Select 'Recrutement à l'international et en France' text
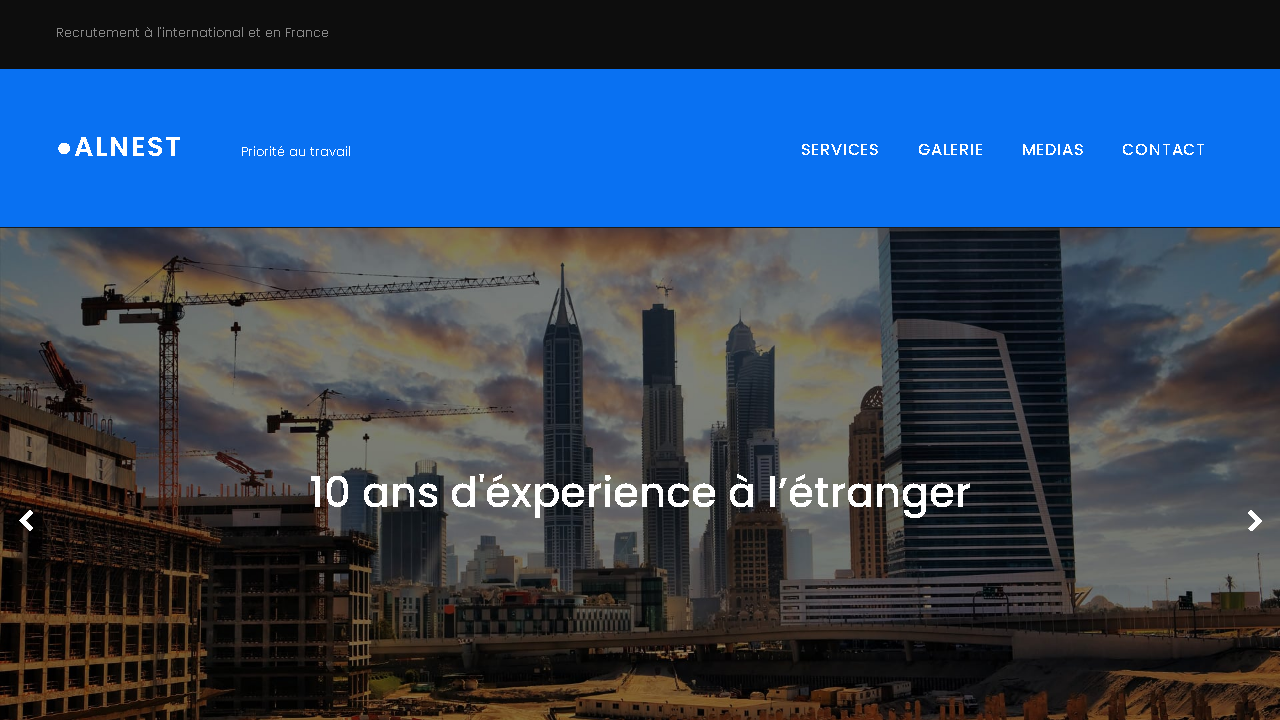The width and height of the screenshot is (1280, 720). click(x=192, y=33)
